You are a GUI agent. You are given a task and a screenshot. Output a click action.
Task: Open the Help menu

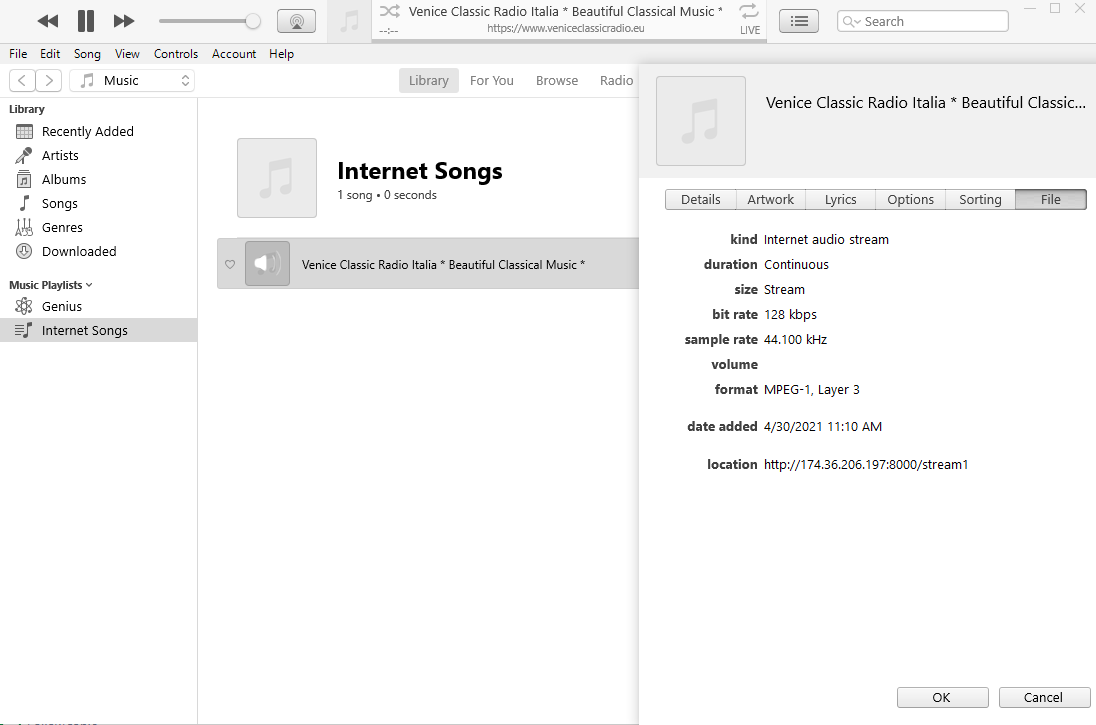point(282,54)
